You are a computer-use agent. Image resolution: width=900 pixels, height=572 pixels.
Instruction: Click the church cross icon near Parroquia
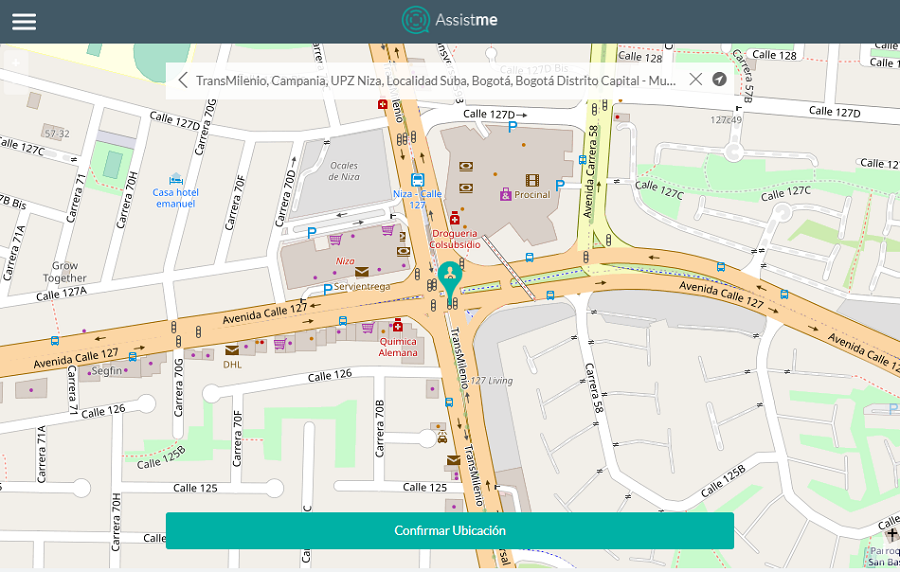892,535
